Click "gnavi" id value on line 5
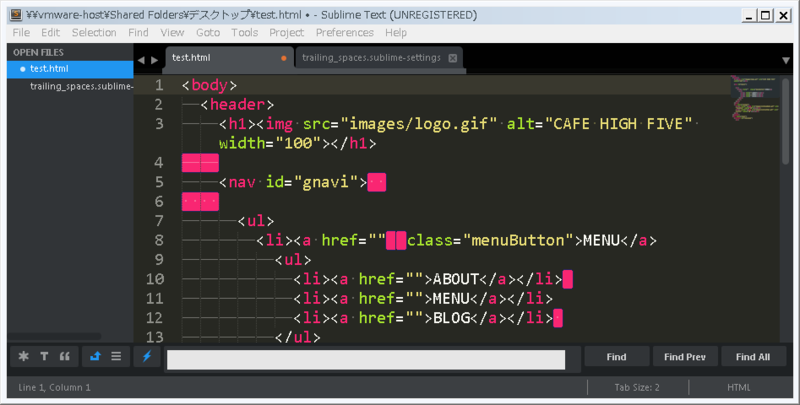Viewport: 800px width, 405px height. point(331,182)
